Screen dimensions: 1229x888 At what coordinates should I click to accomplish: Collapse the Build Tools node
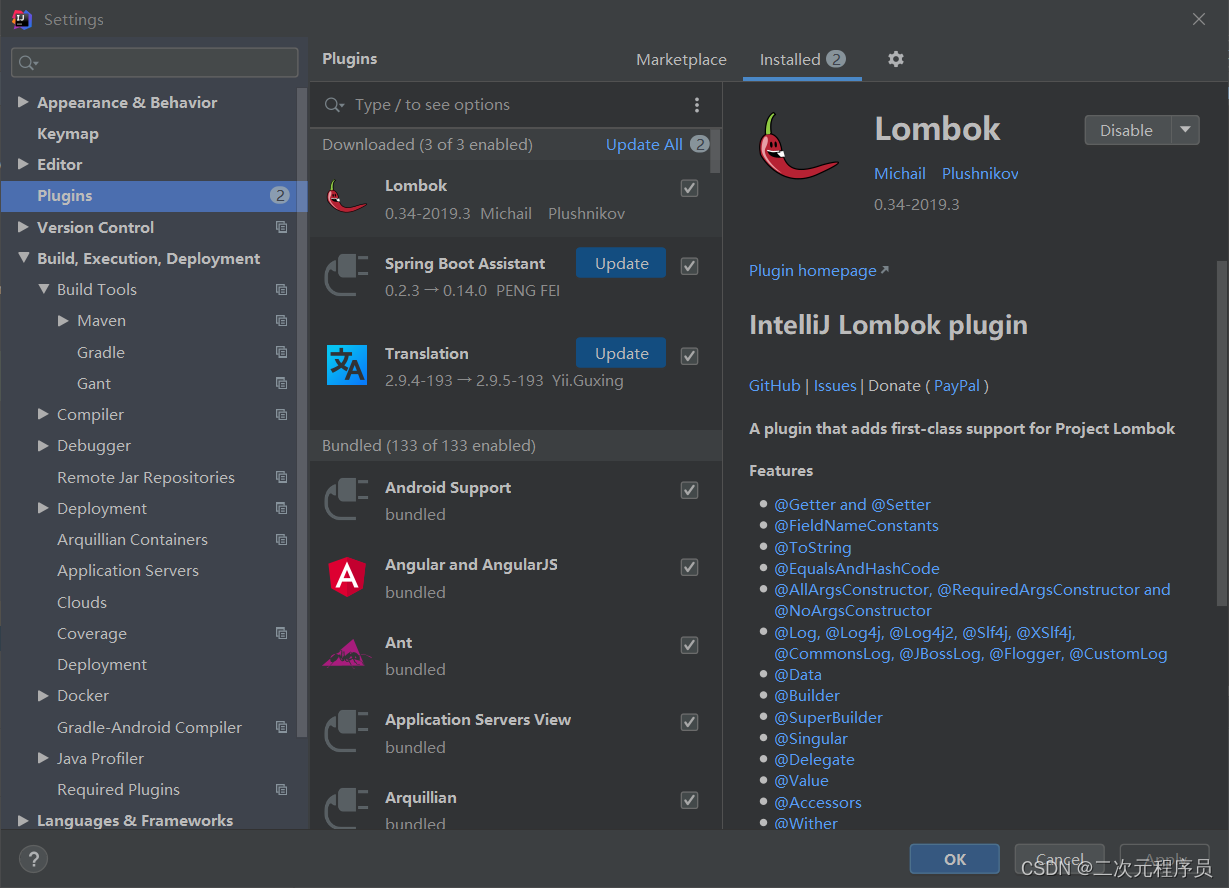[x=43, y=289]
